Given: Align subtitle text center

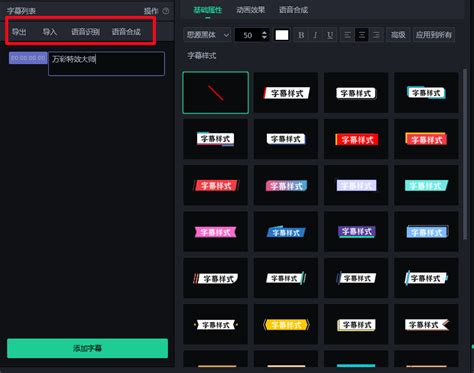Looking at the screenshot, I should pyautogui.click(x=362, y=35).
